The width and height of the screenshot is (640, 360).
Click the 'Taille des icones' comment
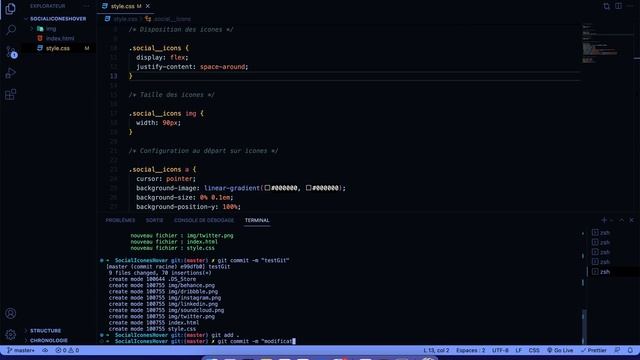171,95
